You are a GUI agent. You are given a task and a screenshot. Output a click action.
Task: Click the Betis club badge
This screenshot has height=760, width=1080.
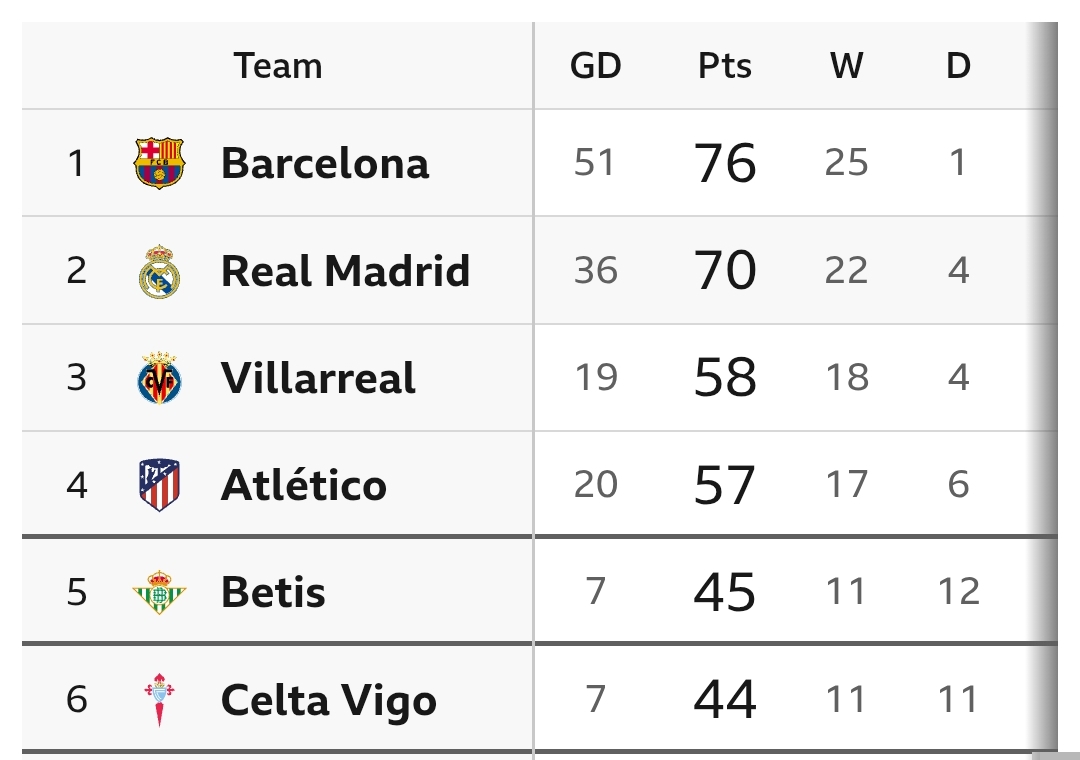[160, 592]
